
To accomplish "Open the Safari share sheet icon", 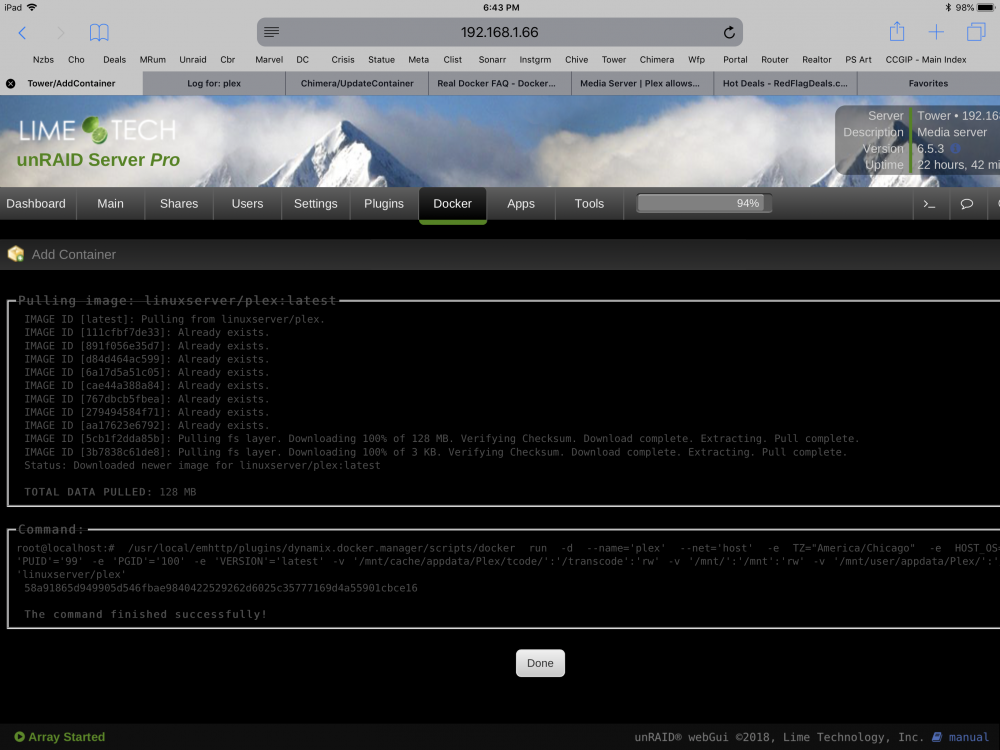I will point(897,31).
